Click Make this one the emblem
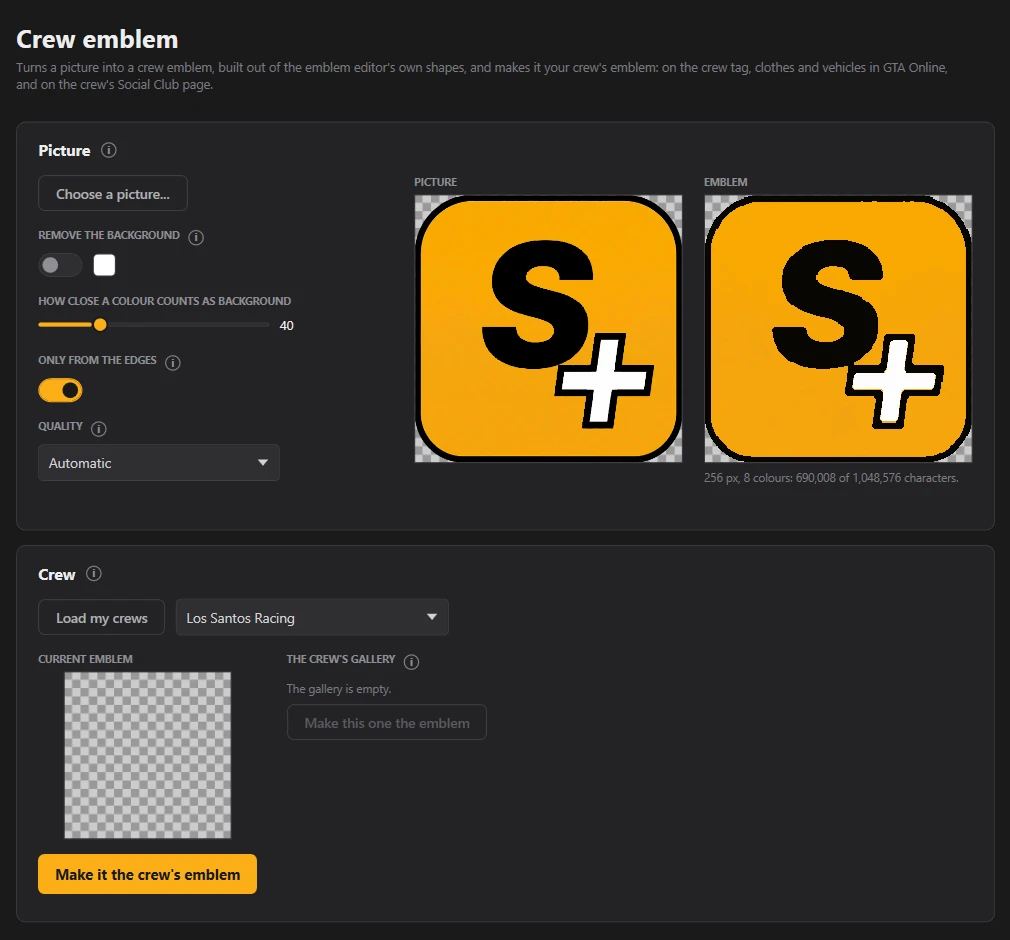 [x=386, y=722]
